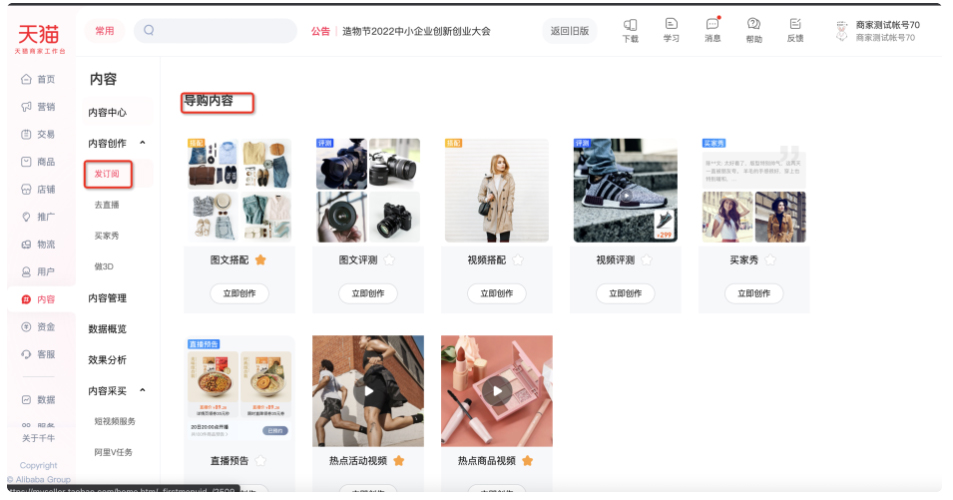Viewport: 953px width, 500px height.
Task: Open the 反馈 feedback icon
Action: 795,30
